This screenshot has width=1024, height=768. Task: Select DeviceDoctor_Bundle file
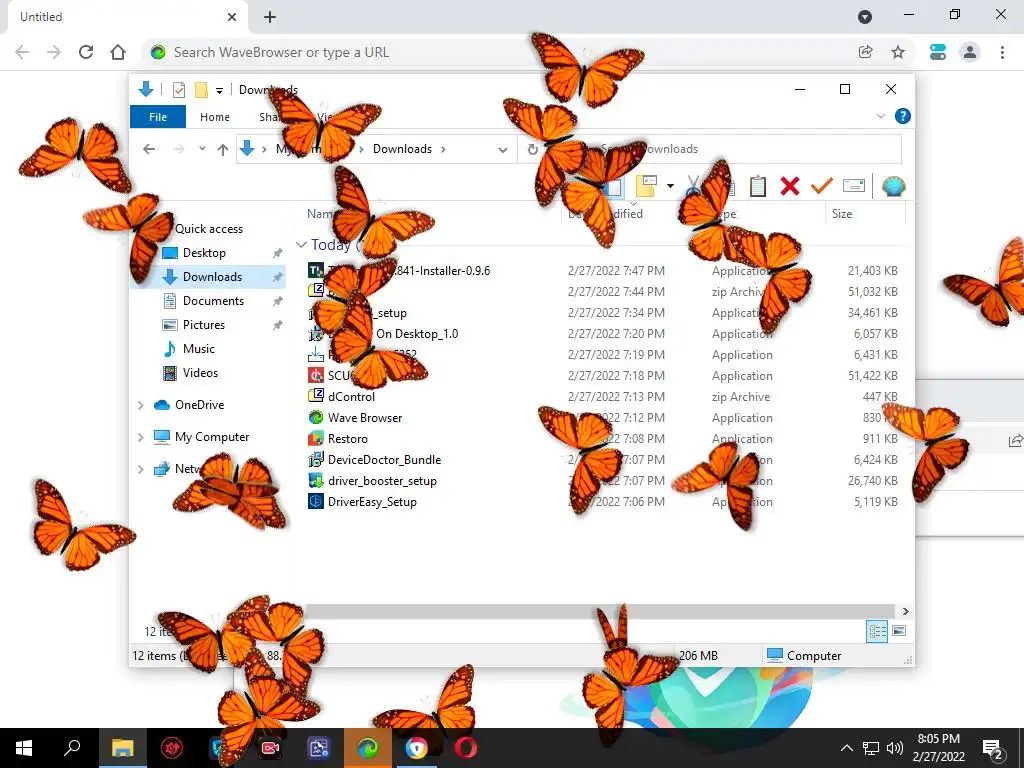(384, 460)
